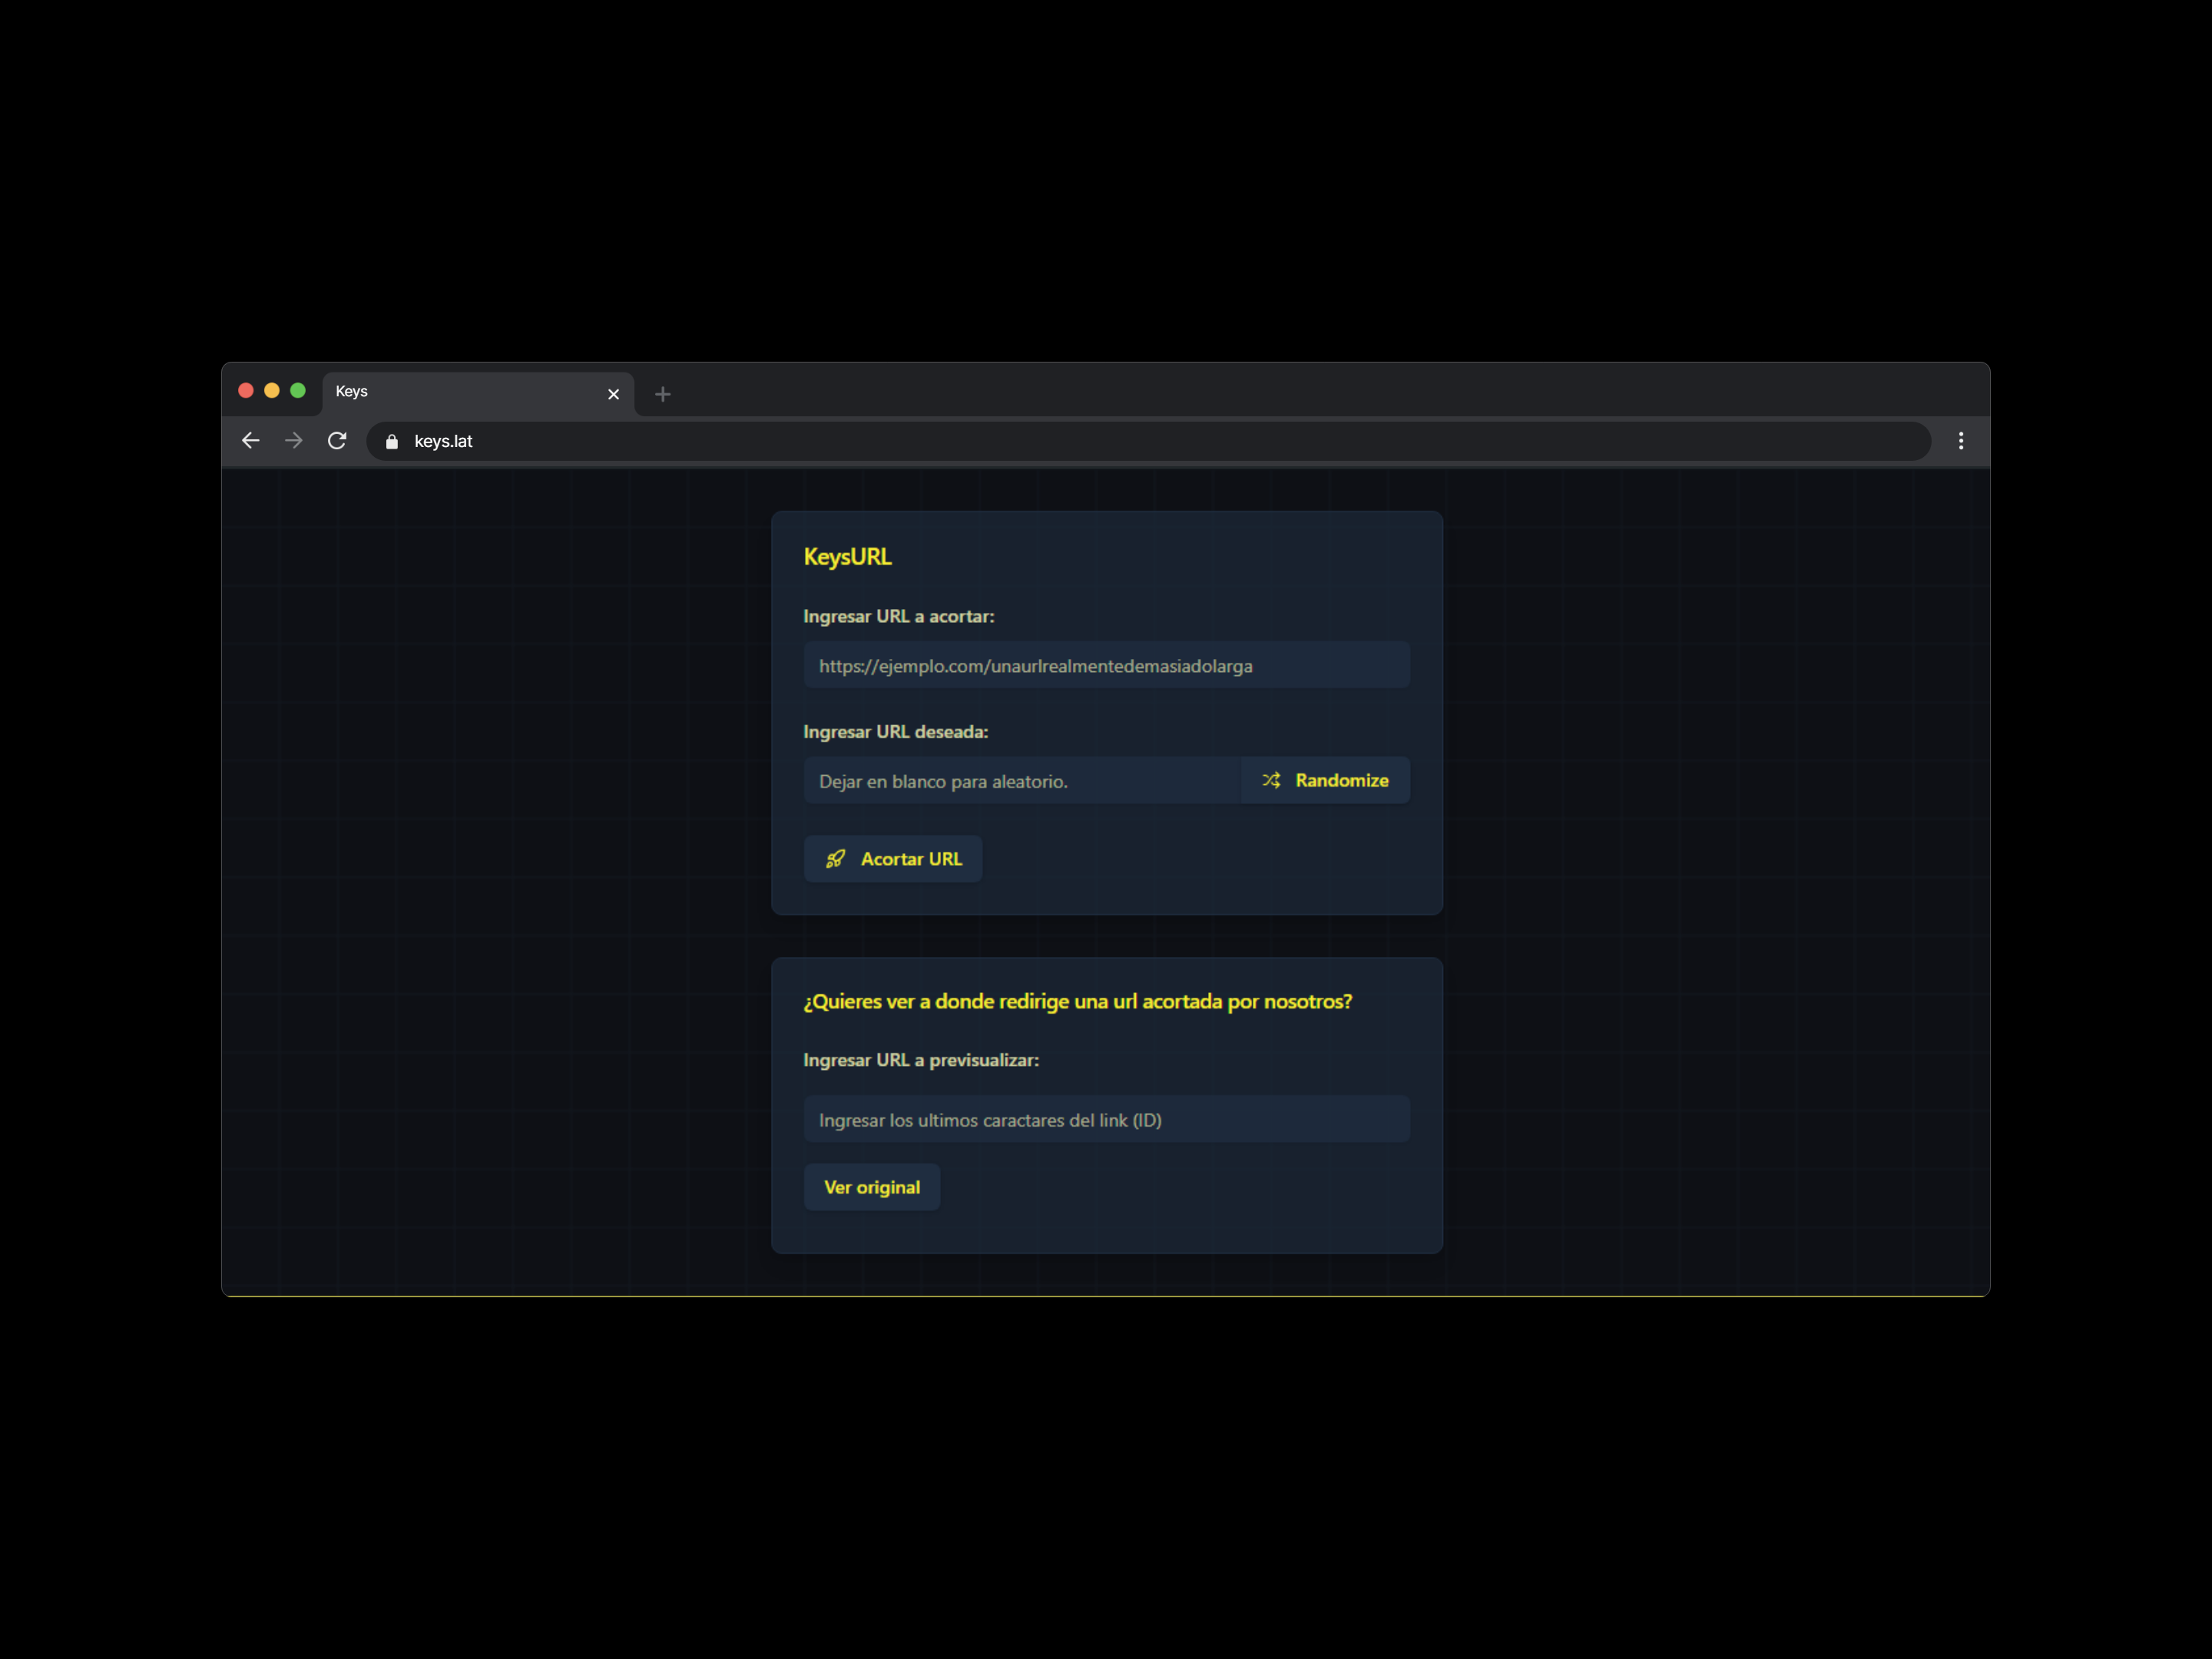Viewport: 2212px width, 1659px height.
Task: Click the rocket icon on Acortar URL
Action: [x=835, y=859]
